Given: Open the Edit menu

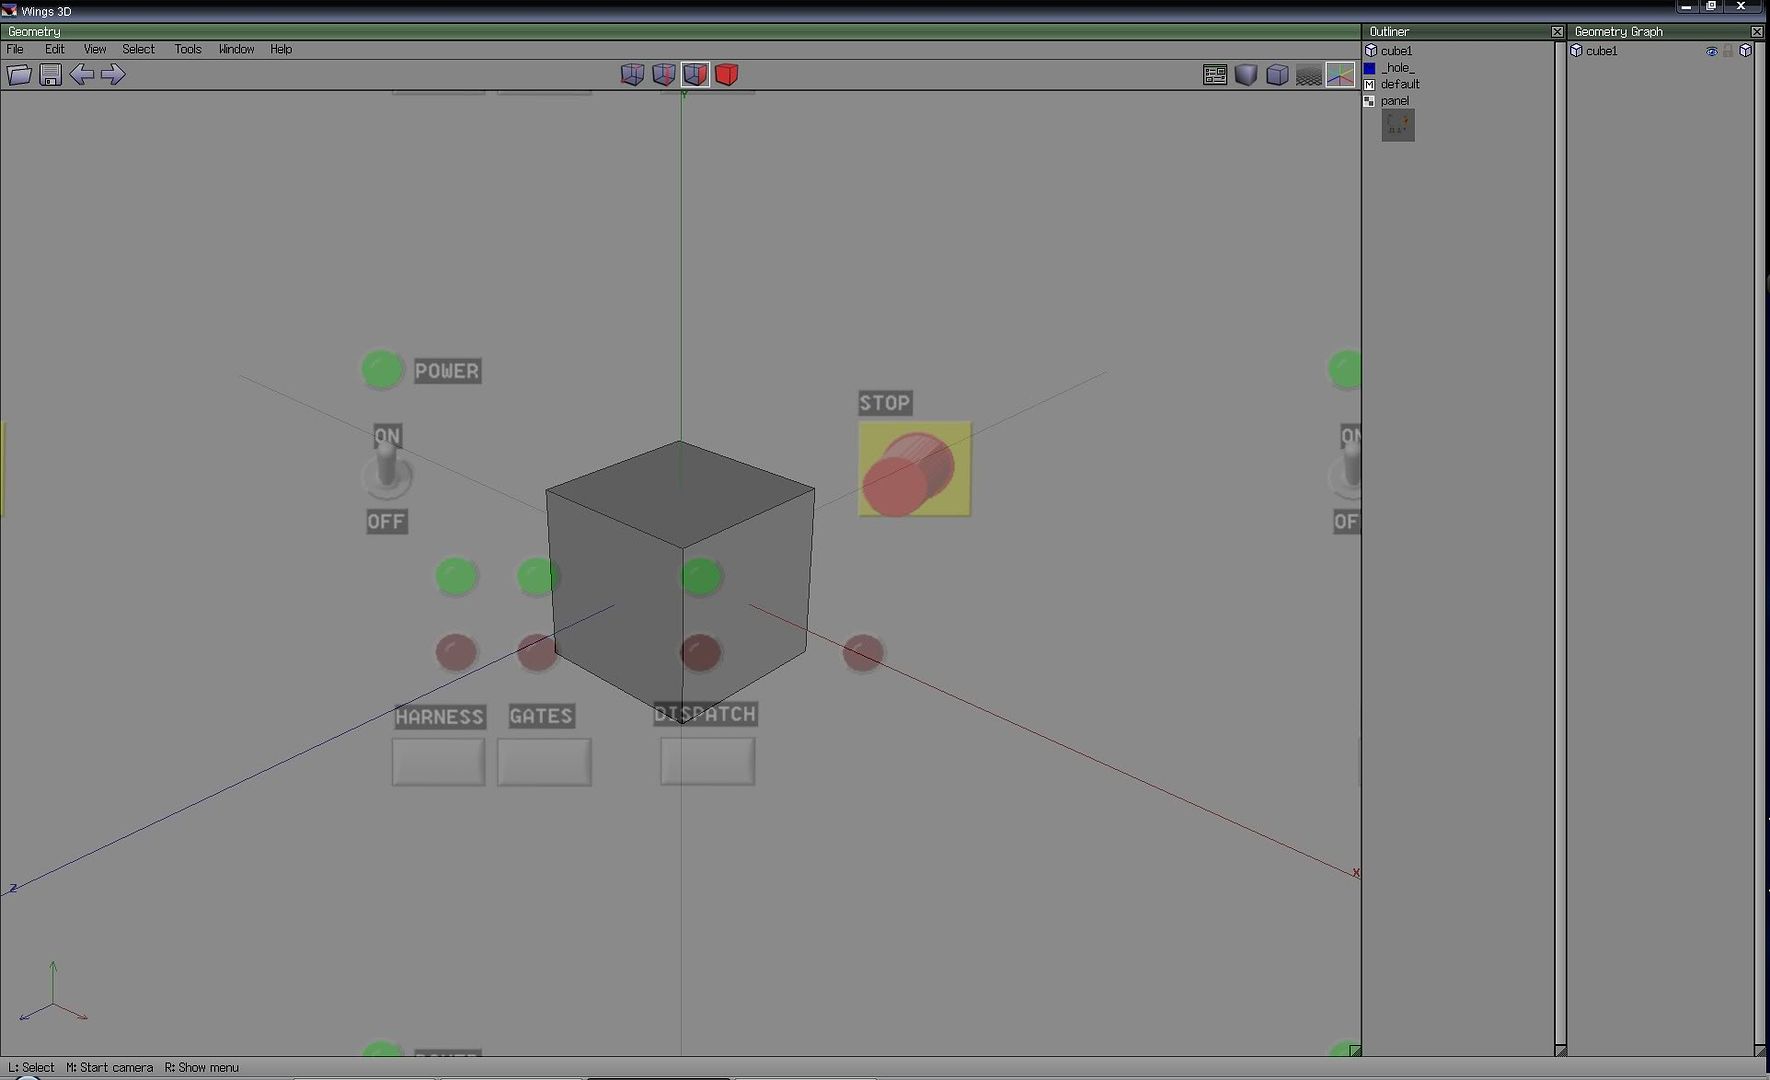Looking at the screenshot, I should pos(55,49).
